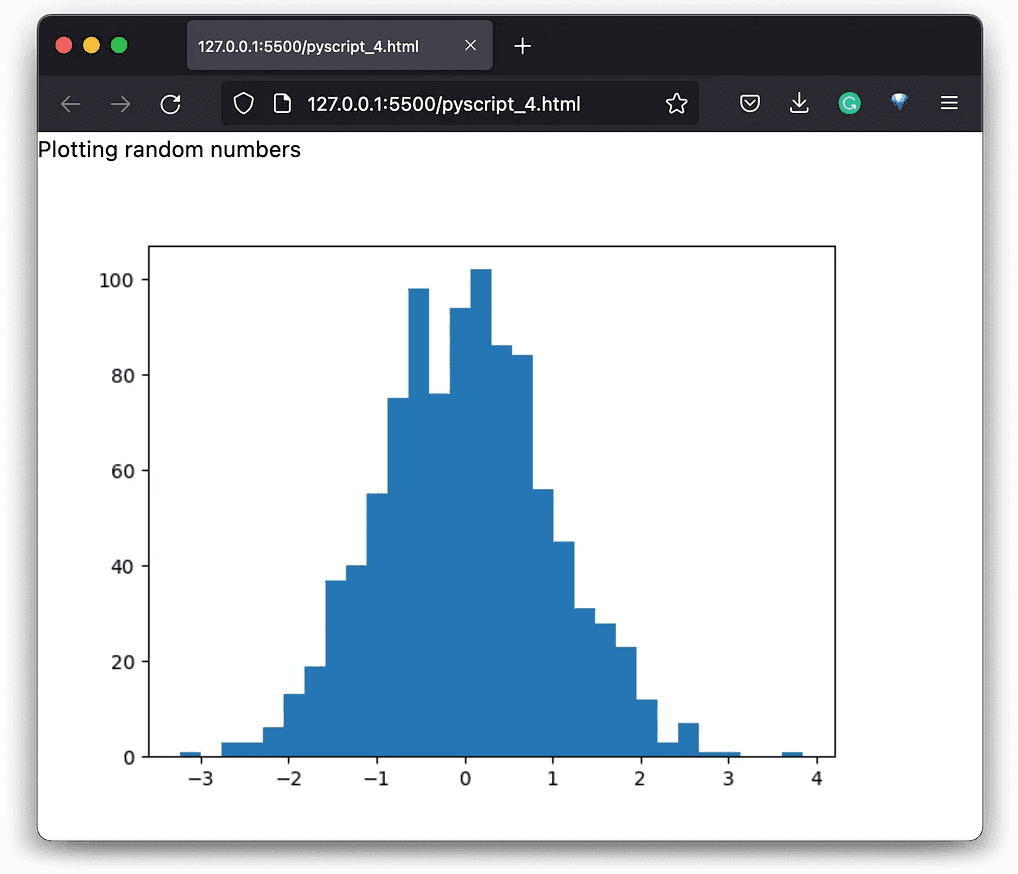This screenshot has height=874, width=1018.
Task: Click the page info document icon
Action: (x=282, y=103)
